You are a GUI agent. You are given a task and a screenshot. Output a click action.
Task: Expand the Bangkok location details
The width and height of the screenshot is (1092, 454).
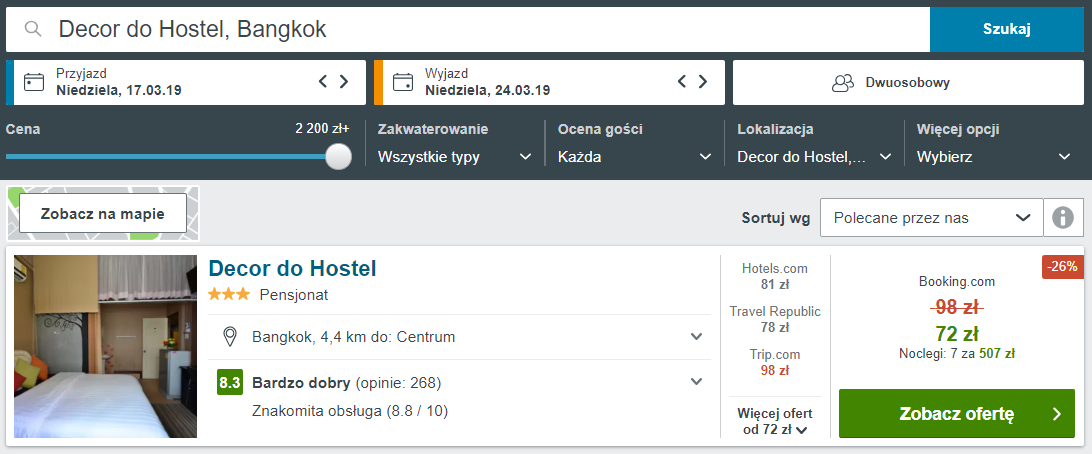coord(696,337)
